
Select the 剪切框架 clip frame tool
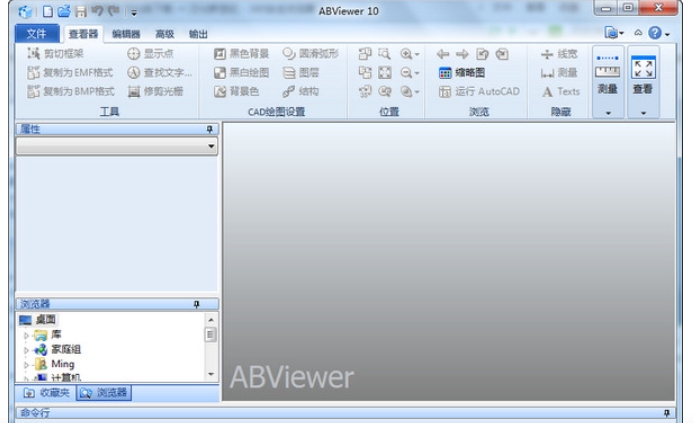click(x=55, y=54)
